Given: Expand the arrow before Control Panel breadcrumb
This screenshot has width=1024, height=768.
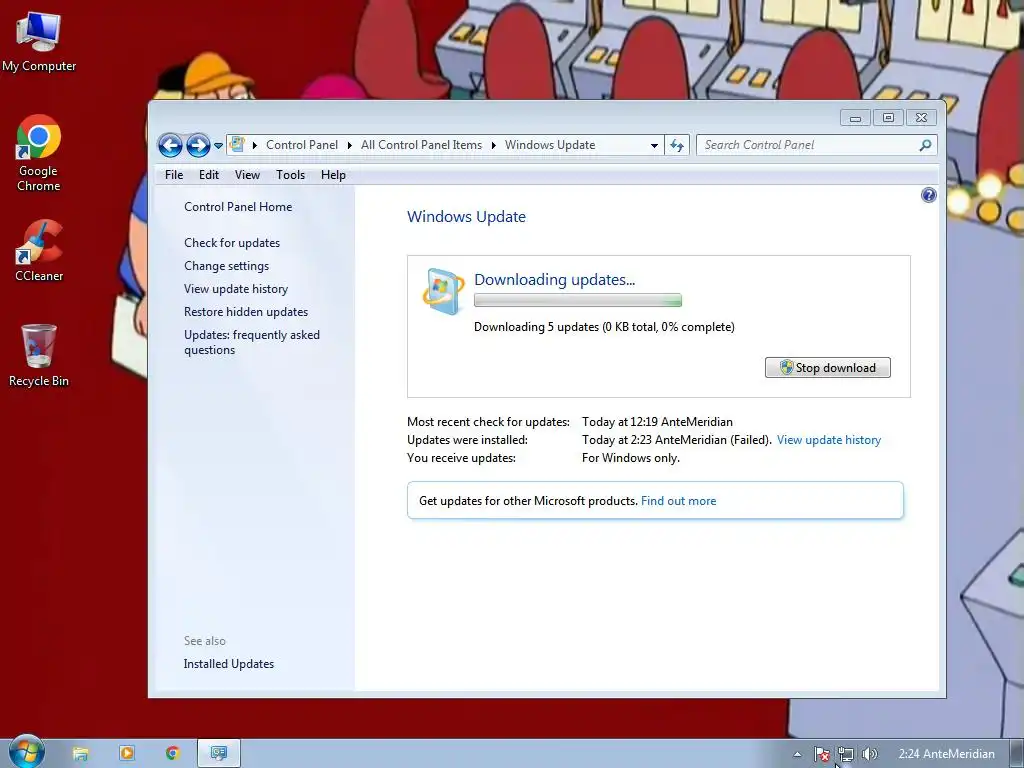Looking at the screenshot, I should tap(255, 145).
